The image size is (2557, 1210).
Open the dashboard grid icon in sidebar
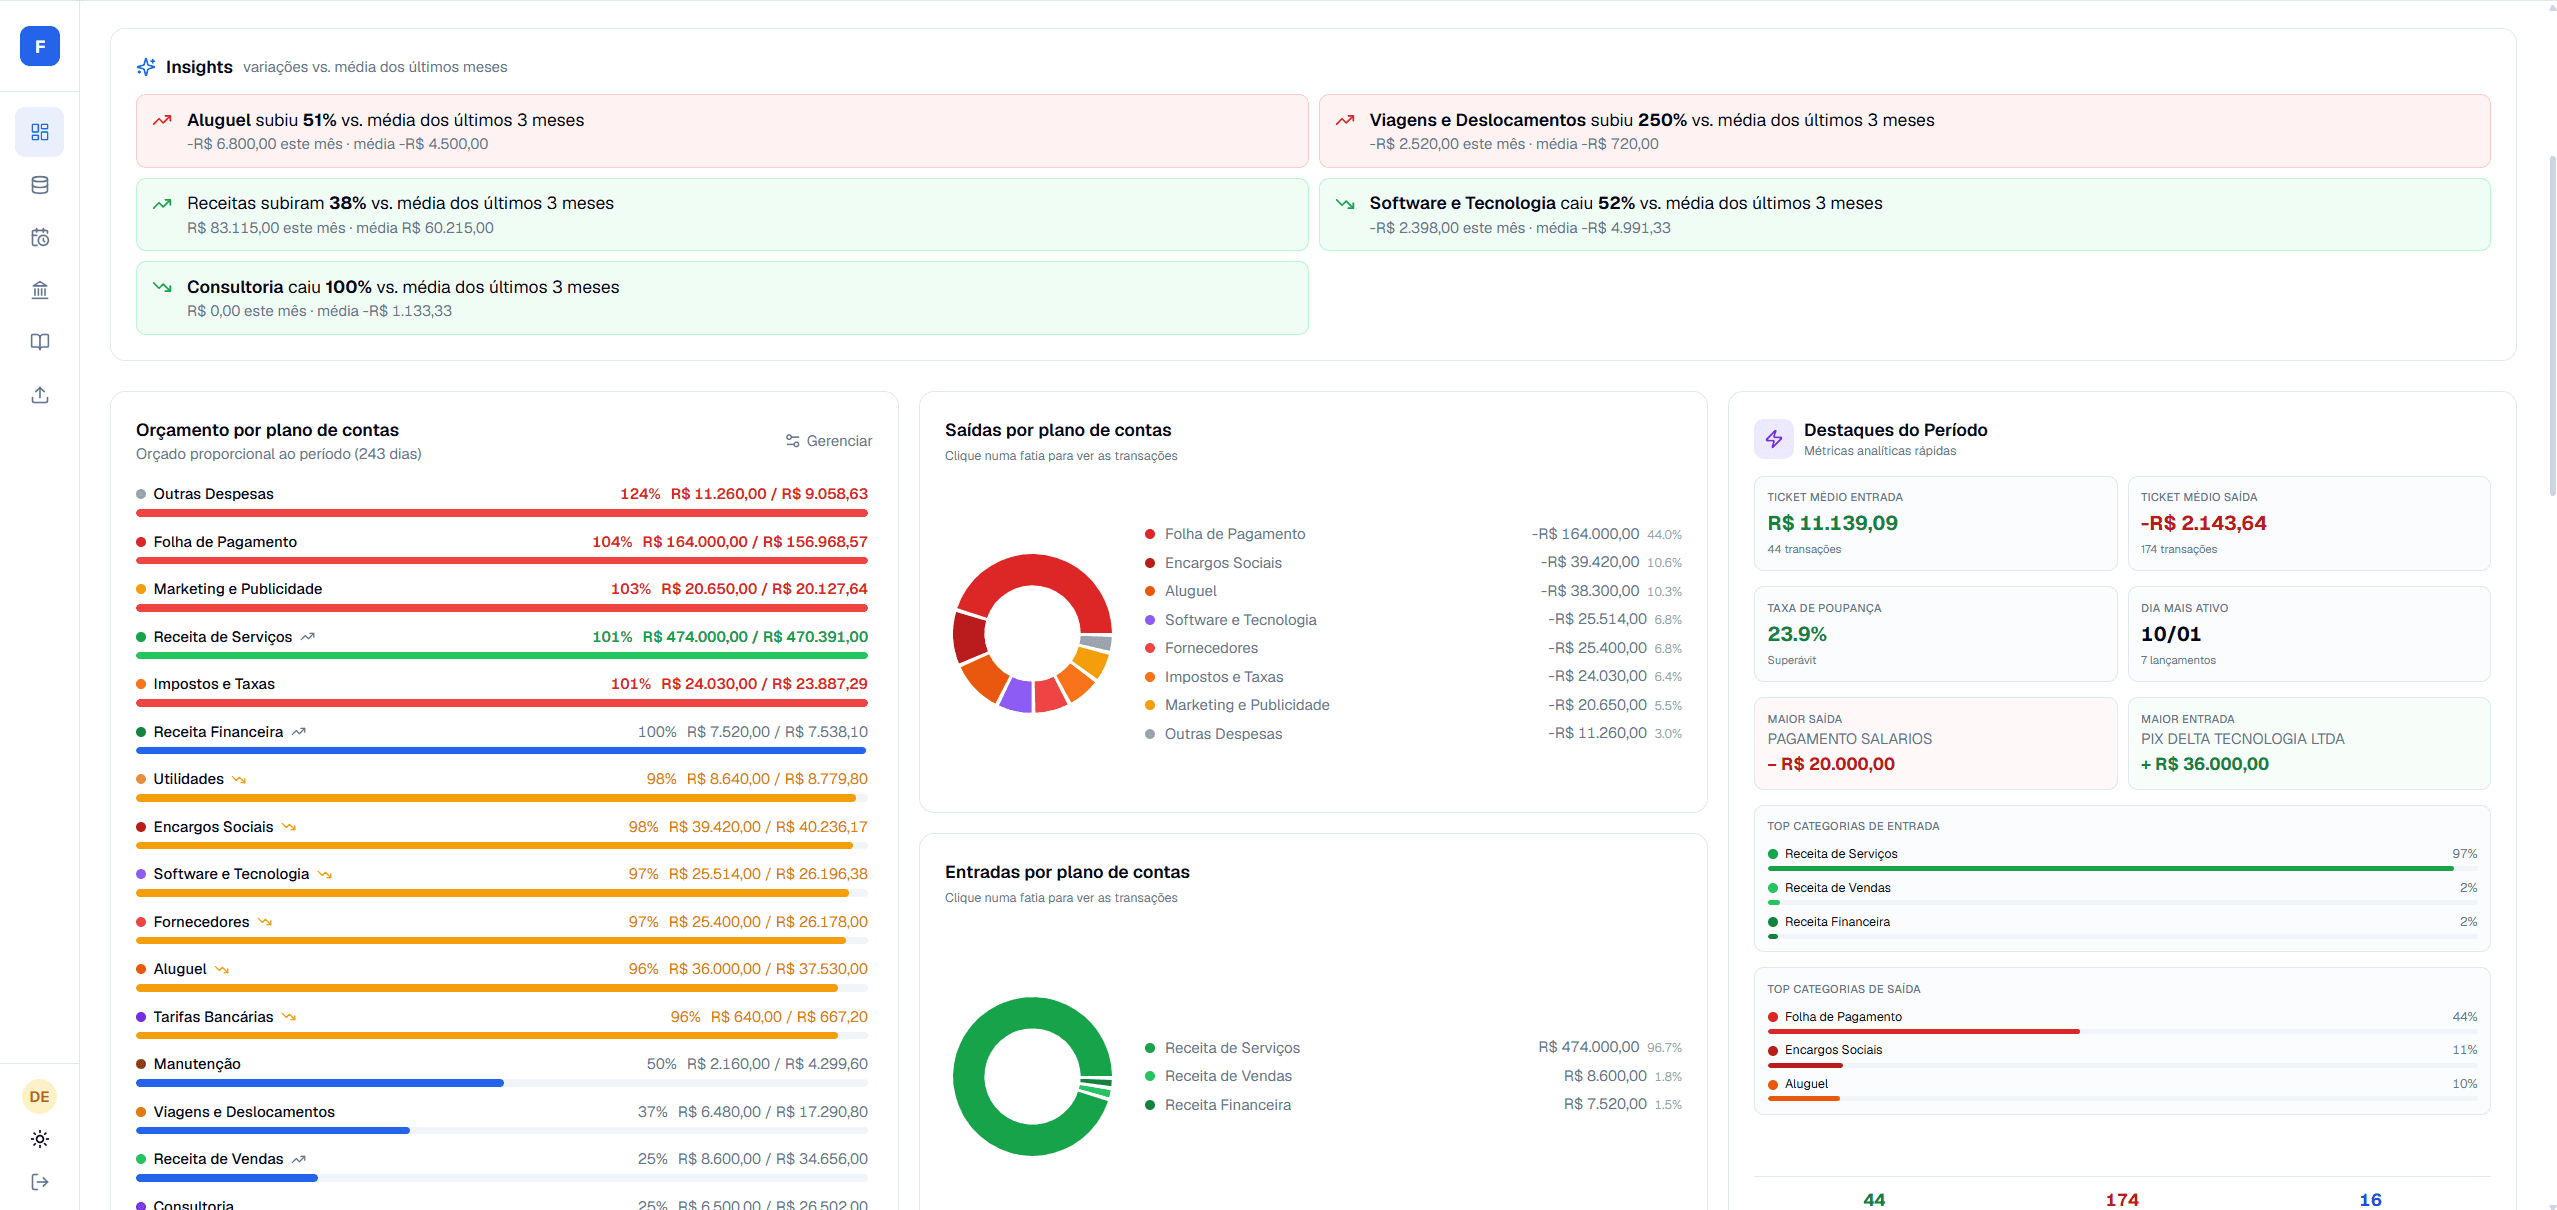40,132
